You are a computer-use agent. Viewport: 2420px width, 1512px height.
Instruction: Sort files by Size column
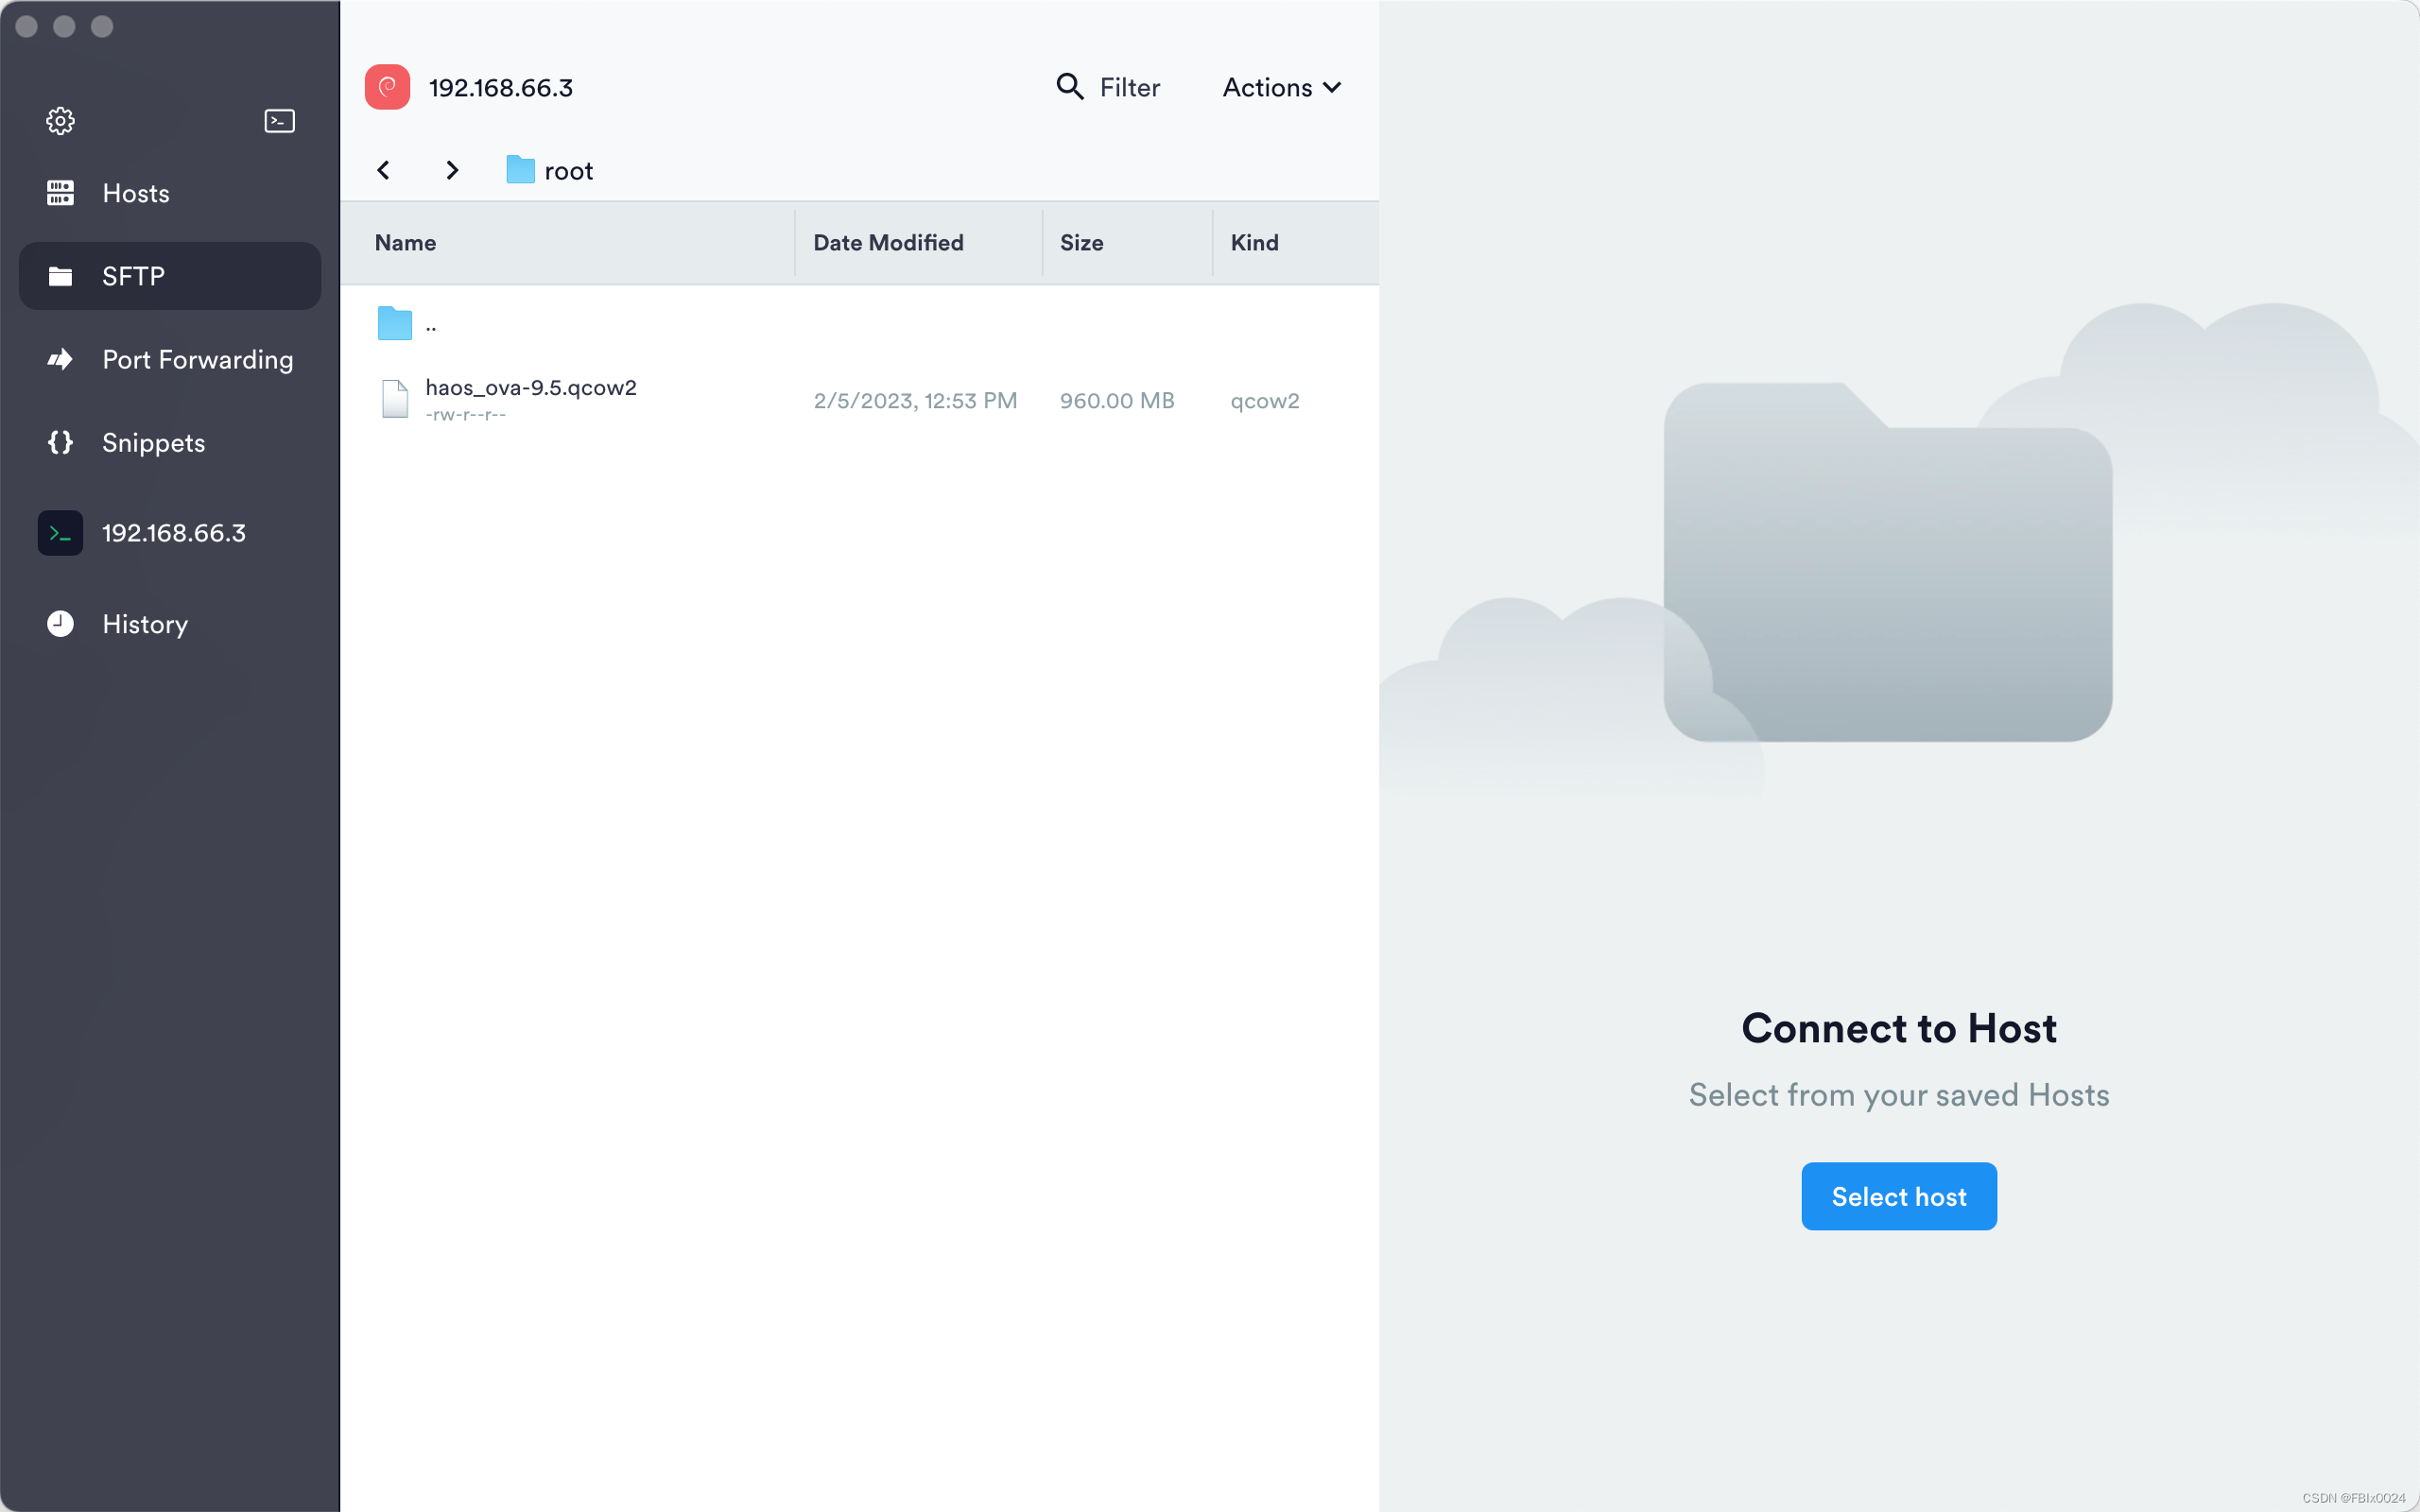coord(1081,242)
